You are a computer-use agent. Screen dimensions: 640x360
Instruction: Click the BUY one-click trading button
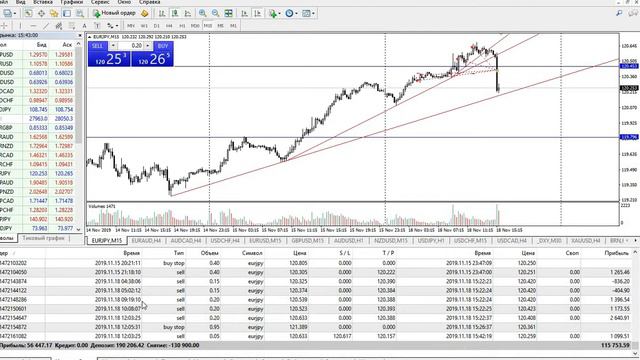[163, 46]
